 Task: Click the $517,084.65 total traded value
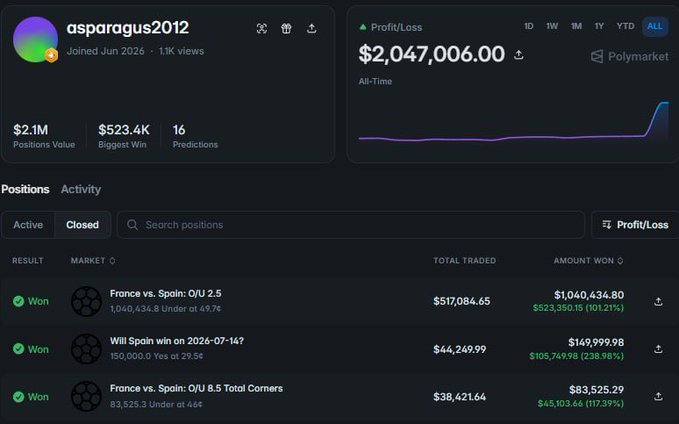462,301
